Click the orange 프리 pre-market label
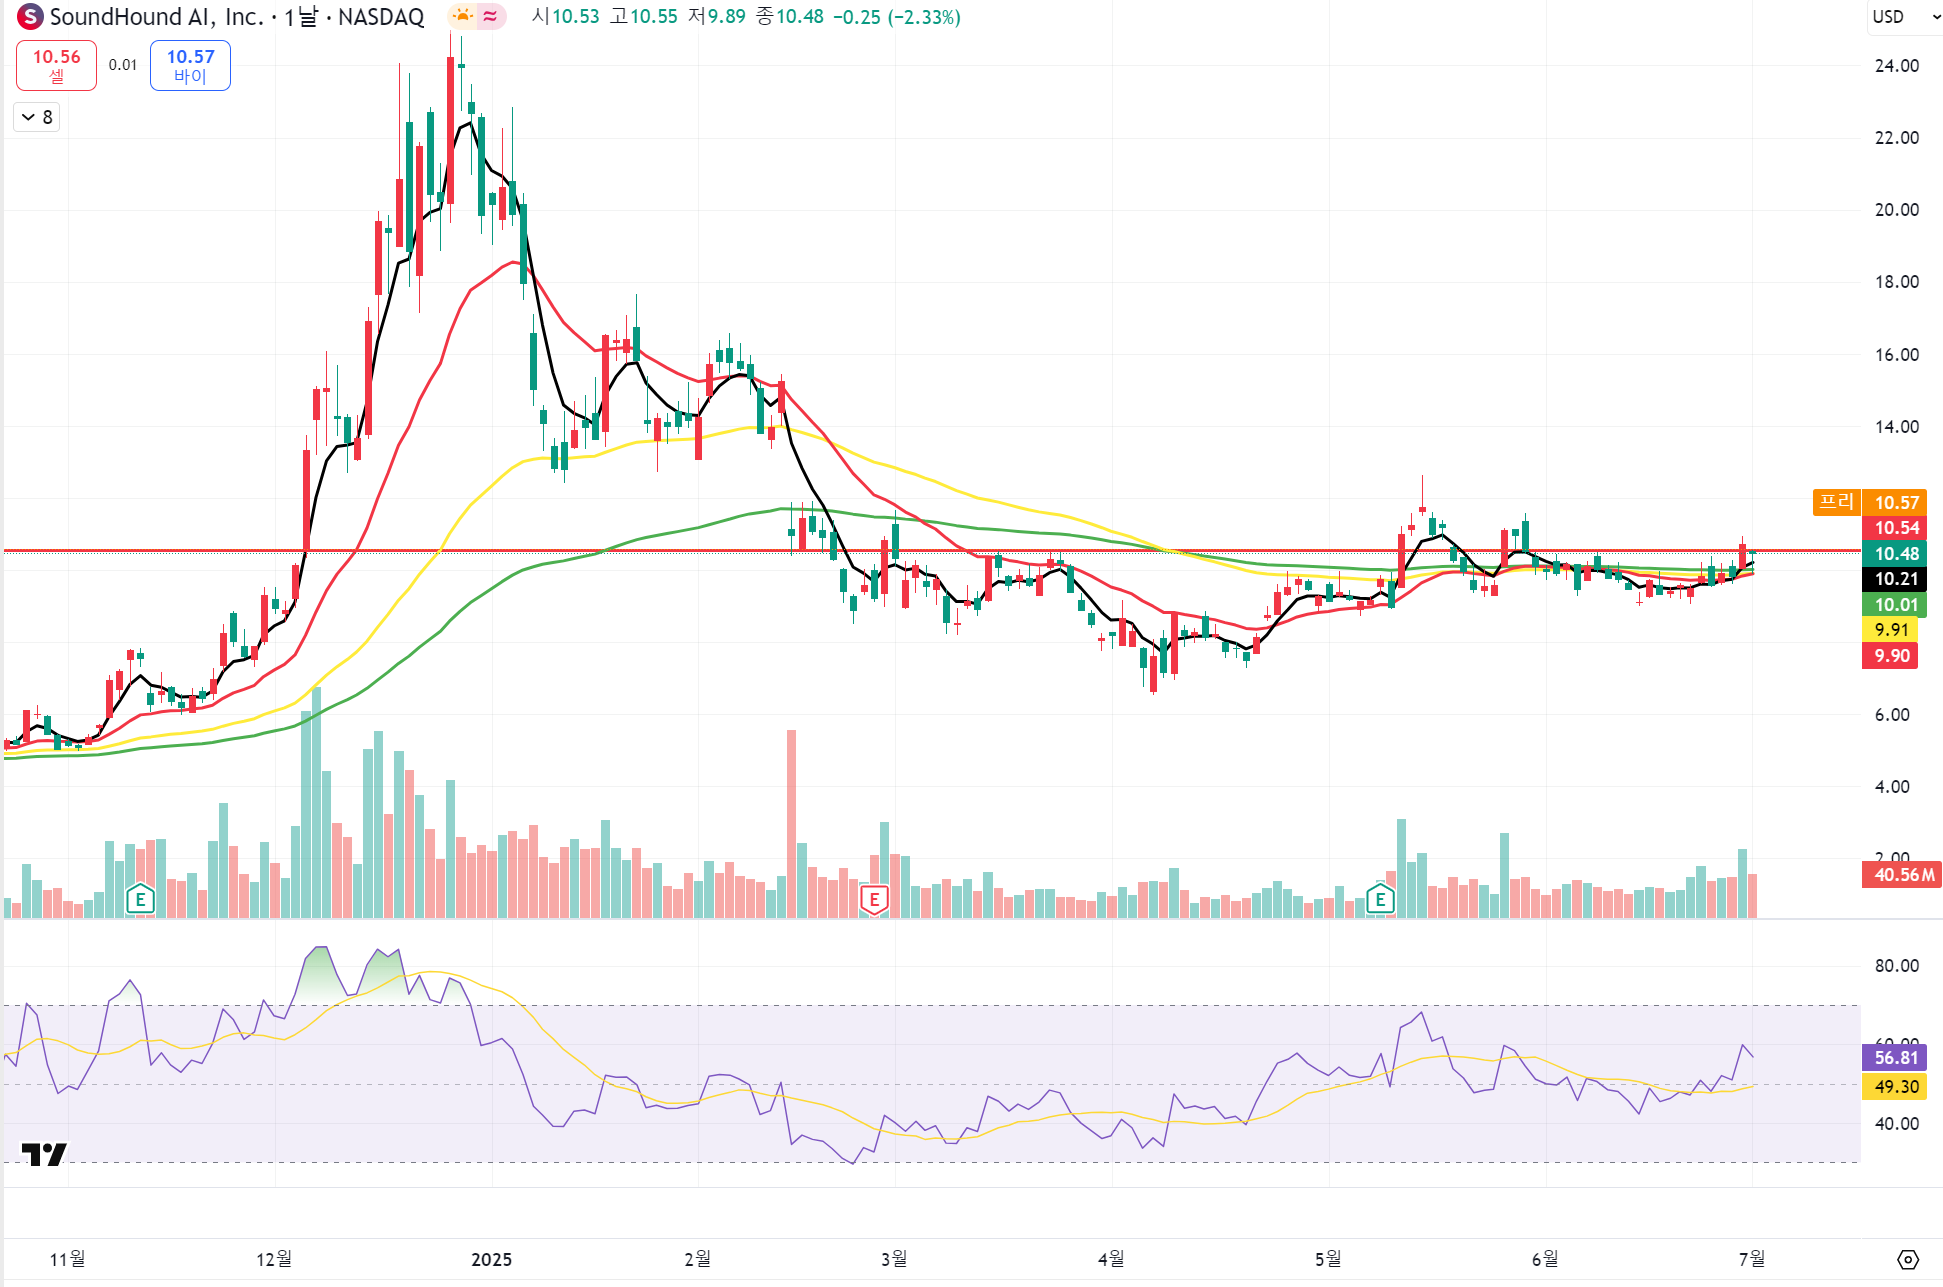 [1837, 502]
